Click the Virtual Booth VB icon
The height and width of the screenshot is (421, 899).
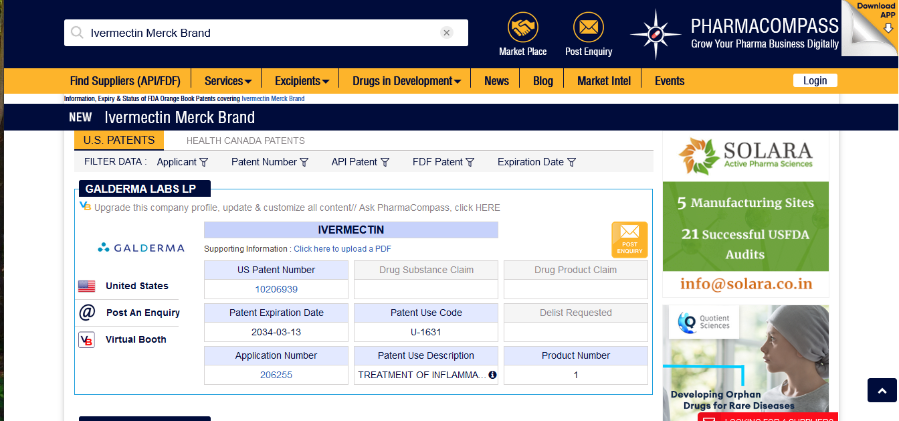(x=87, y=340)
